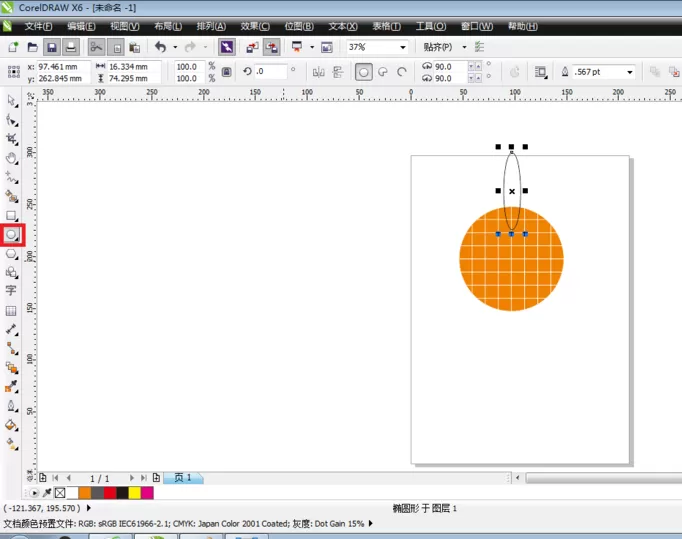Enable Pie shape mode
The height and width of the screenshot is (539, 682).
pyautogui.click(x=383, y=72)
